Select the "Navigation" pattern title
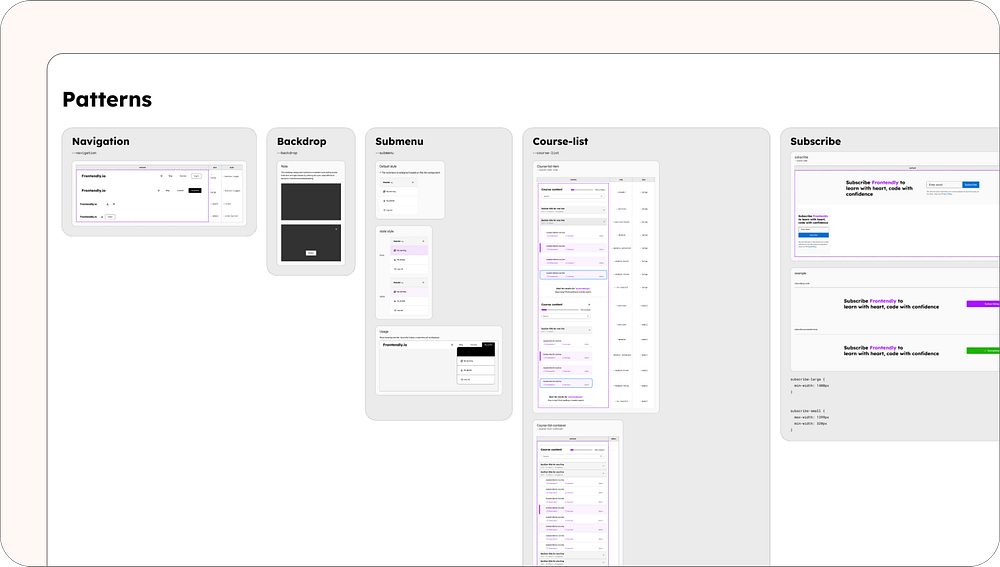This screenshot has height=567, width=1000. 101,142
